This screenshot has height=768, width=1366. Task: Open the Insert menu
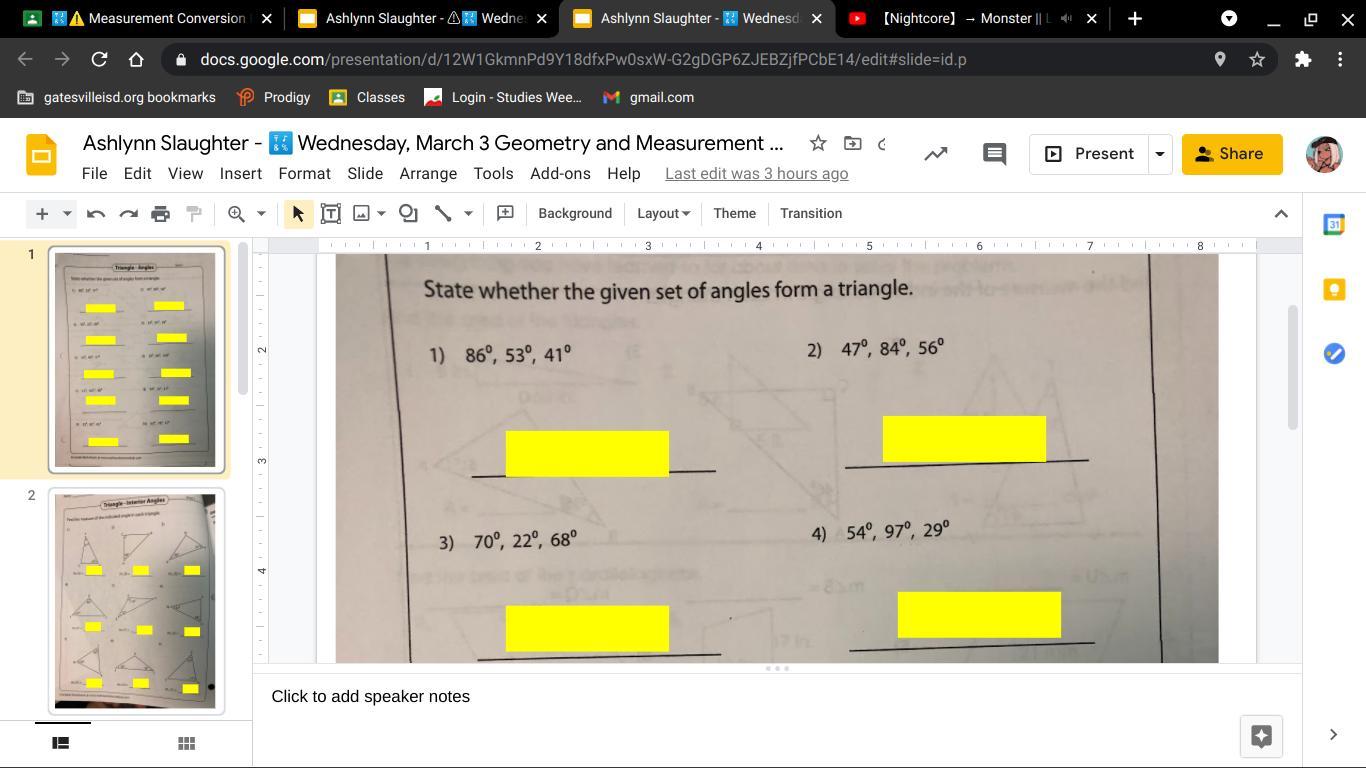coord(241,174)
